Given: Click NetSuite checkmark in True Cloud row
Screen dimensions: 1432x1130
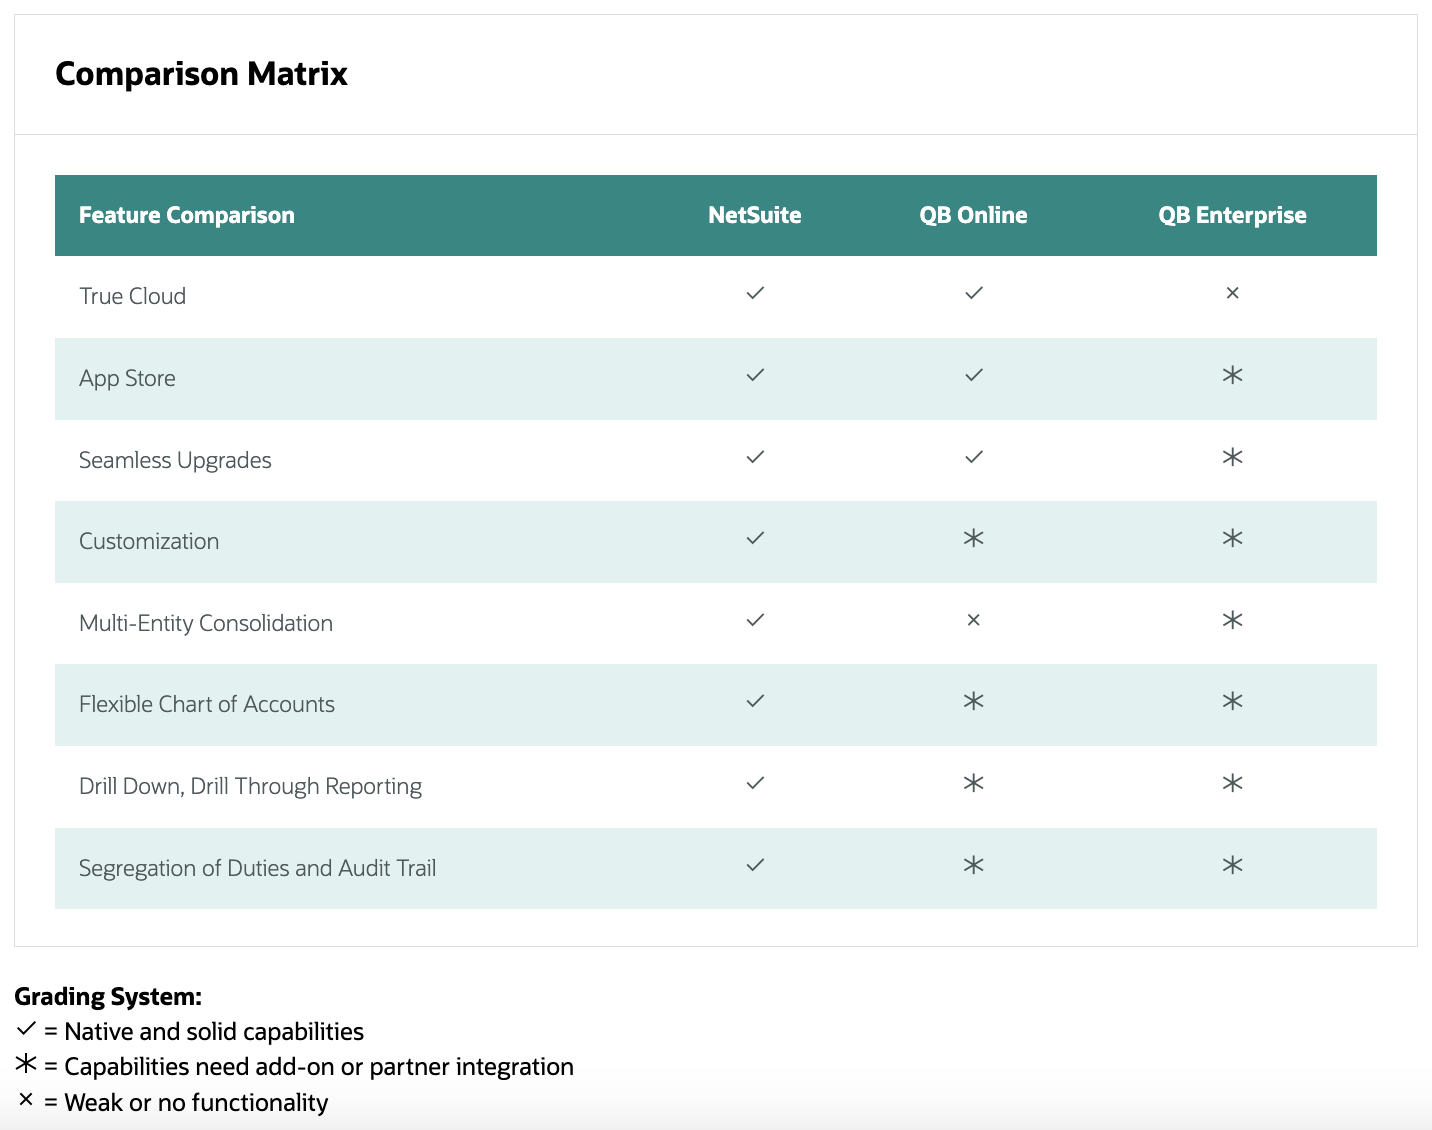Looking at the screenshot, I should pyautogui.click(x=755, y=293).
